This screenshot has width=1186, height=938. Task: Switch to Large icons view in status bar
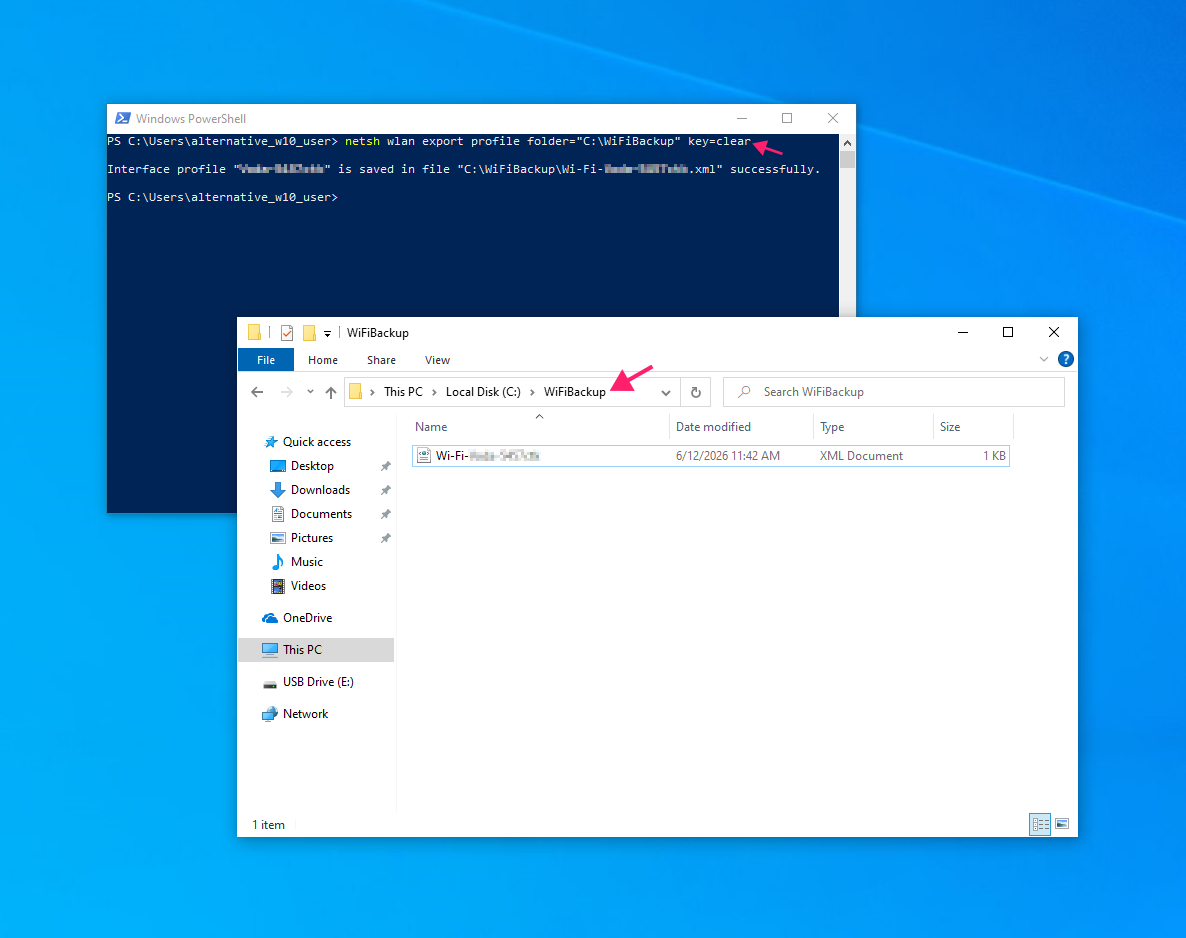1062,824
